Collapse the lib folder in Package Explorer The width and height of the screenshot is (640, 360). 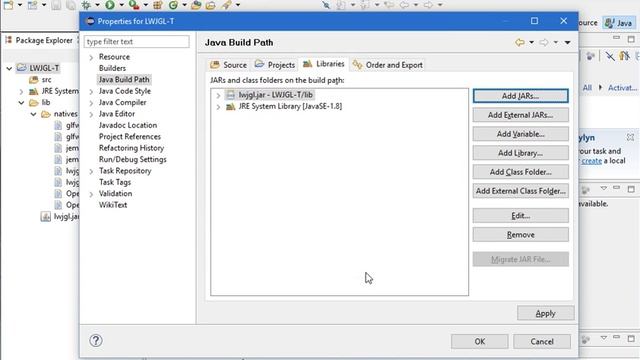pyautogui.click(x=21, y=103)
